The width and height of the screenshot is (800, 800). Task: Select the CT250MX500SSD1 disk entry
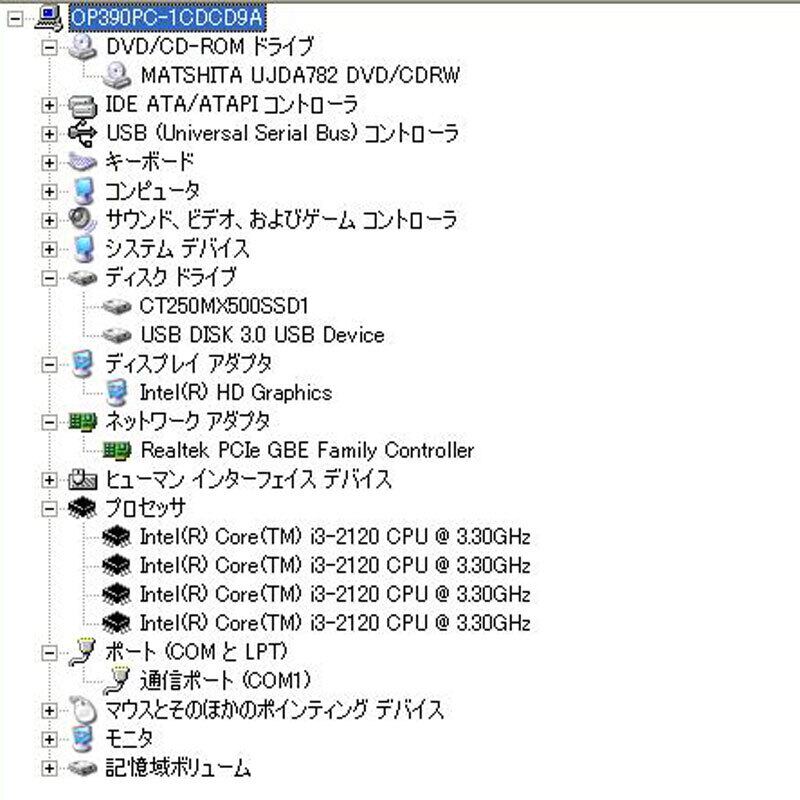point(224,306)
